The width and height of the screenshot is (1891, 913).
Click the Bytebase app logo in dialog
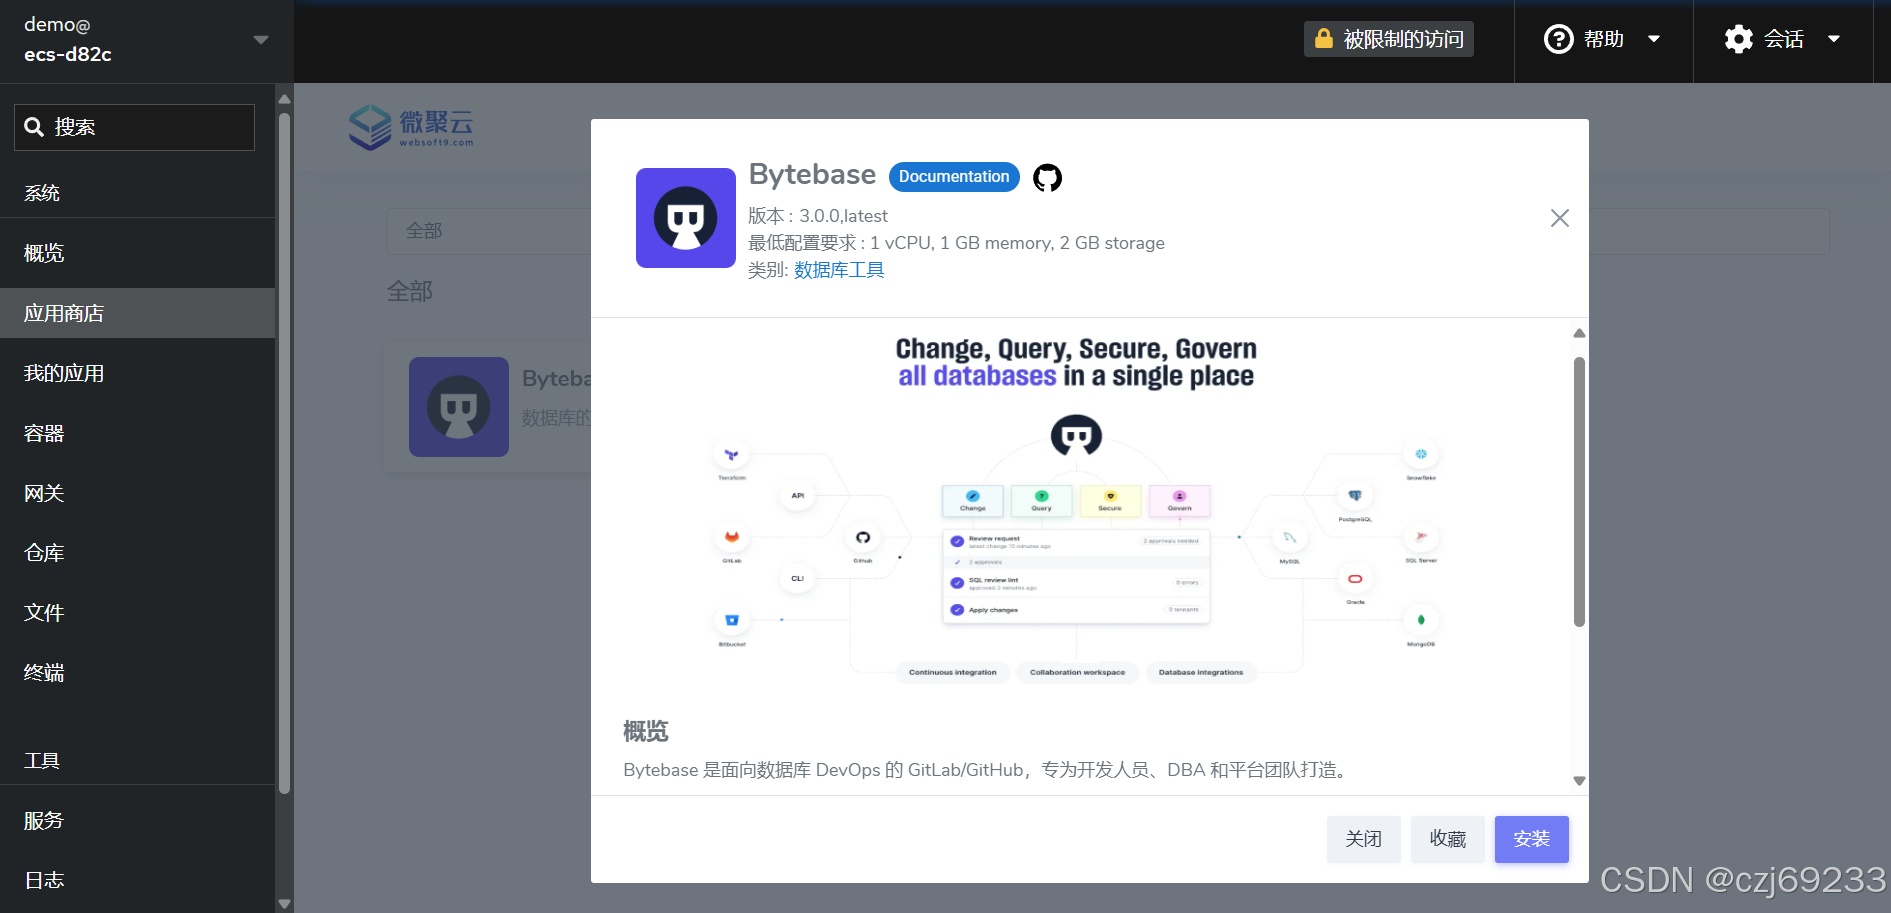click(686, 218)
